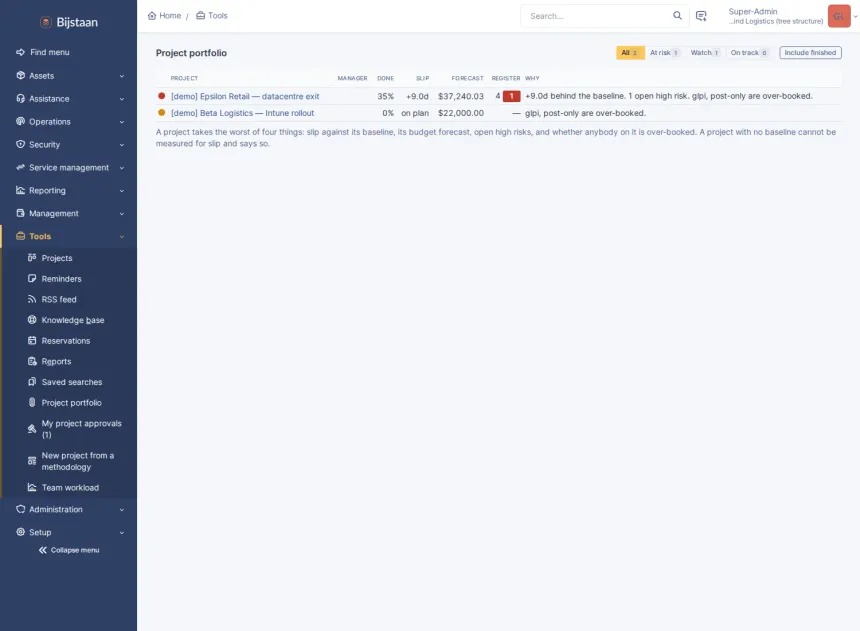860x631 pixels.
Task: Select the Watch filter tab
Action: [x=705, y=53]
